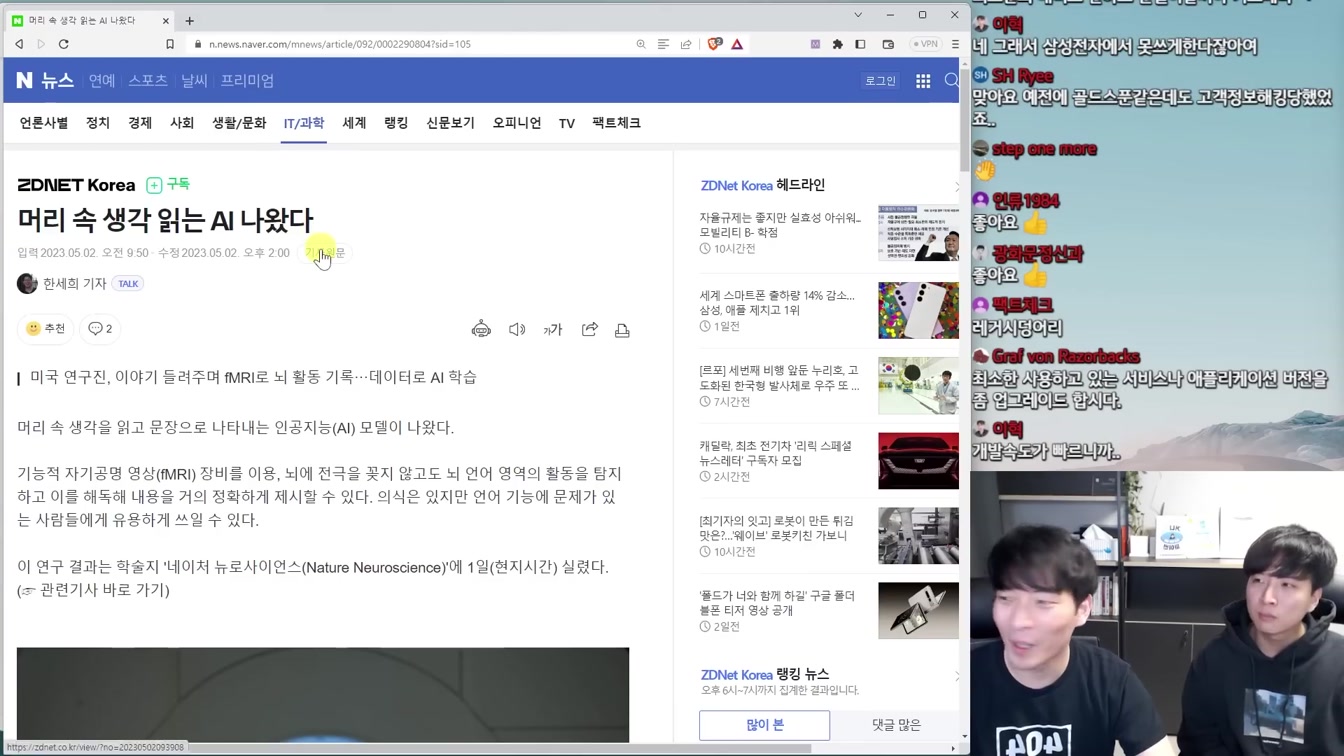
Task: Open Brave Rewards triangle icon
Action: click(x=737, y=44)
